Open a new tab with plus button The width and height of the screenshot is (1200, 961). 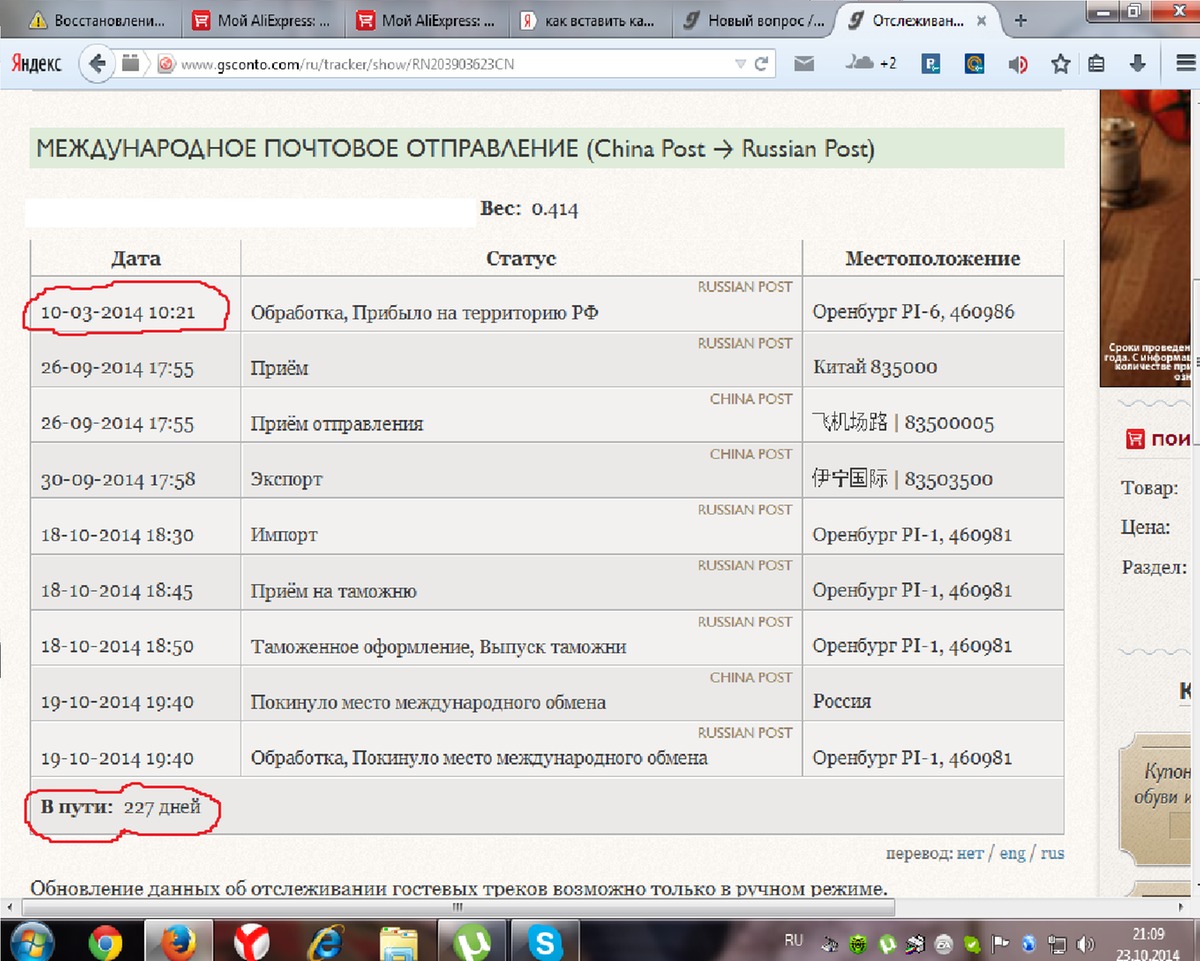tap(1020, 20)
